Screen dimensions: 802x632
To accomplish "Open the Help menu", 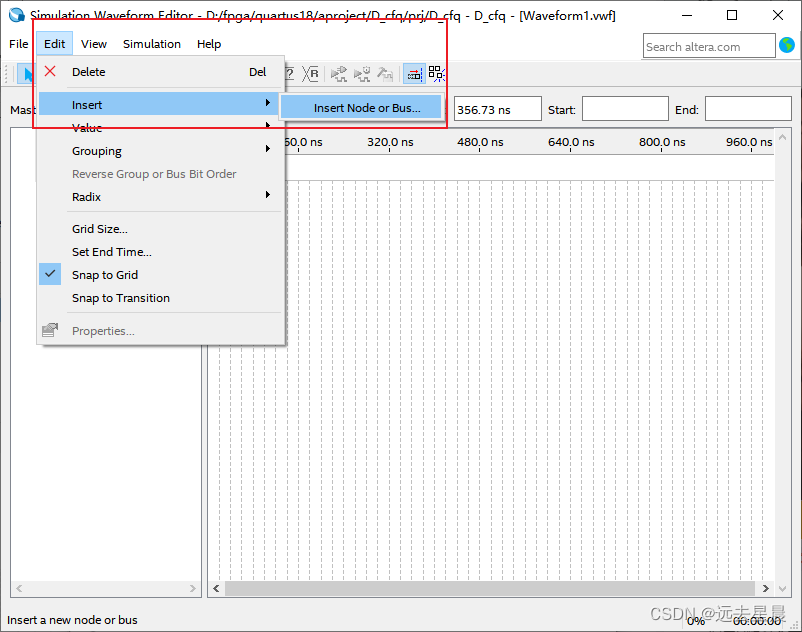I will coord(209,44).
